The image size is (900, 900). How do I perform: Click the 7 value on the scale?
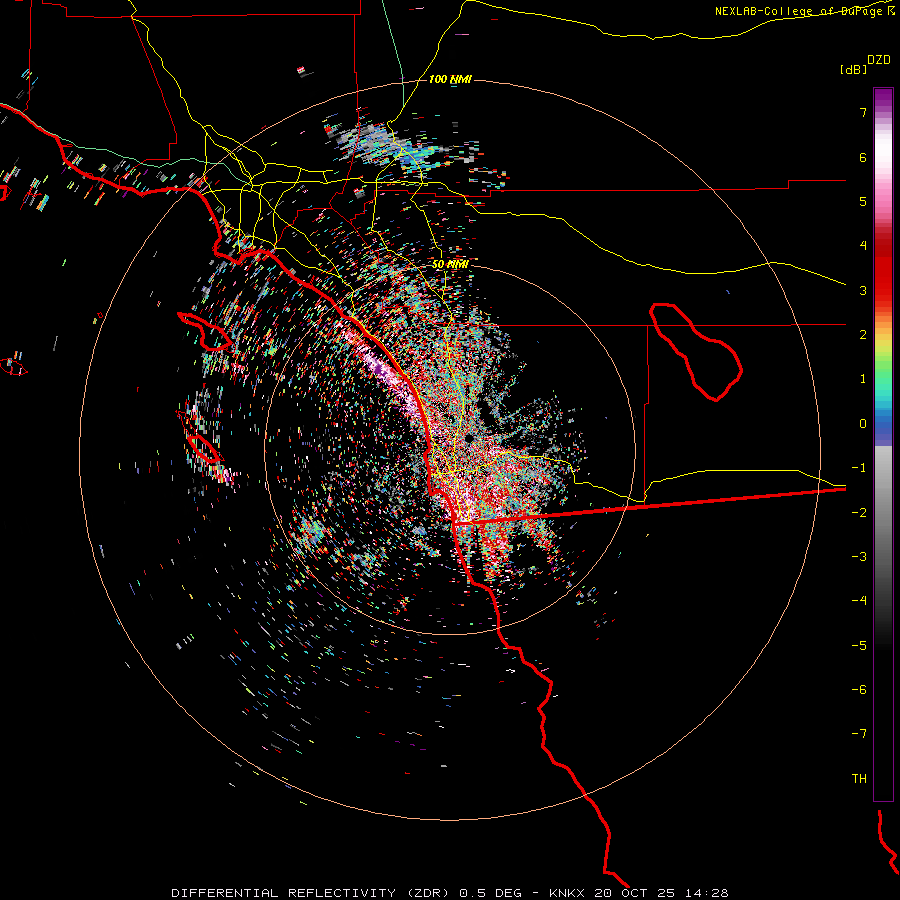tap(863, 112)
